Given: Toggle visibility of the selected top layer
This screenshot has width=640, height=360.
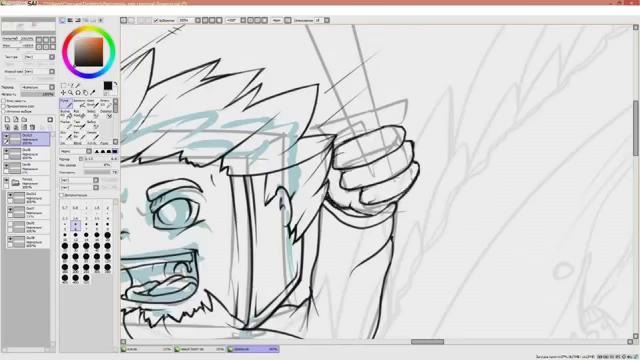Looking at the screenshot, I should (x=6, y=136).
